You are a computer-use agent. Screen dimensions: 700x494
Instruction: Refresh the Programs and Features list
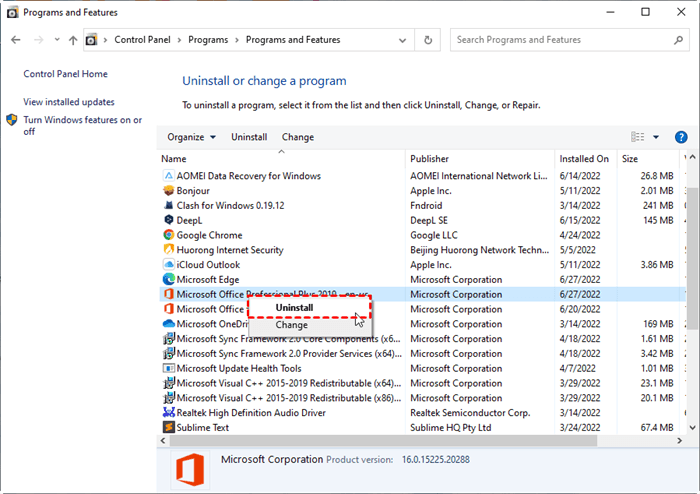tap(429, 40)
